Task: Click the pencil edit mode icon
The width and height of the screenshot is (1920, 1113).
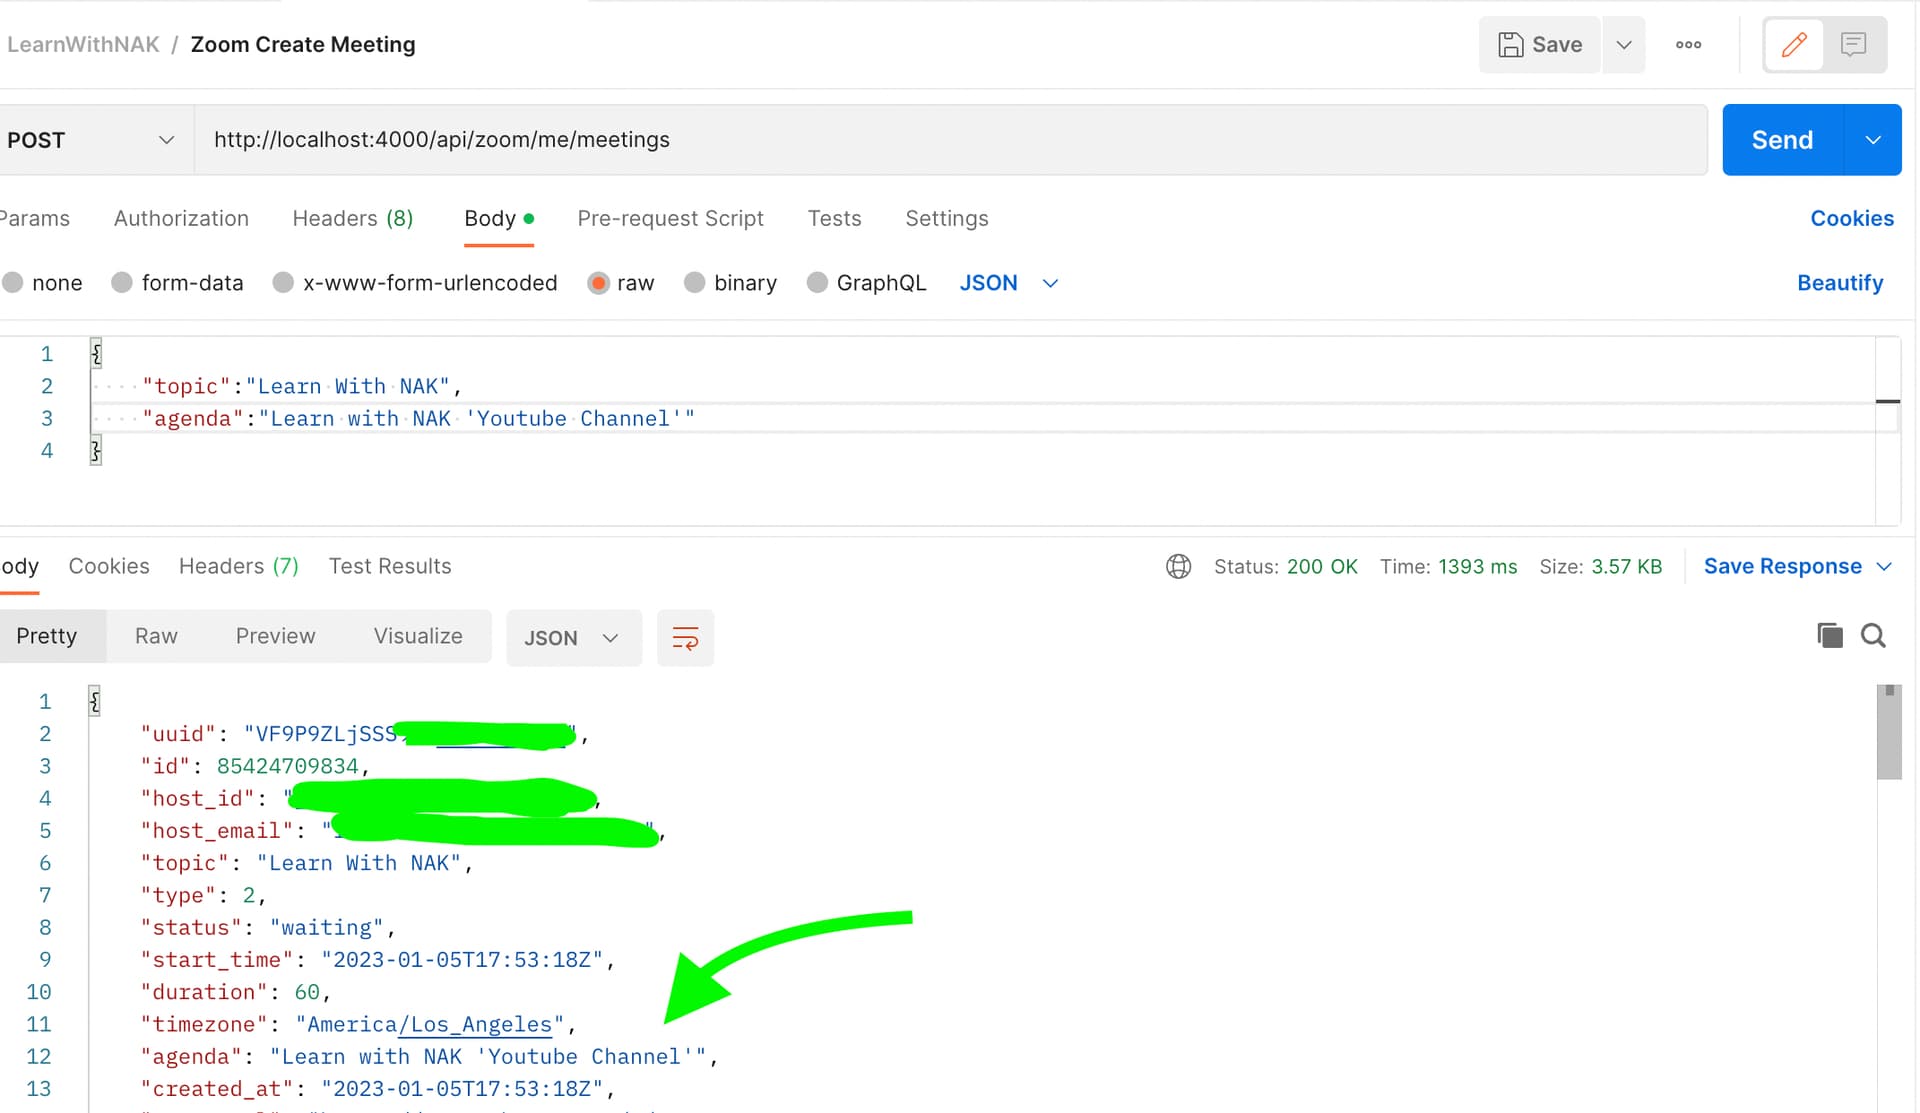Action: point(1794,44)
